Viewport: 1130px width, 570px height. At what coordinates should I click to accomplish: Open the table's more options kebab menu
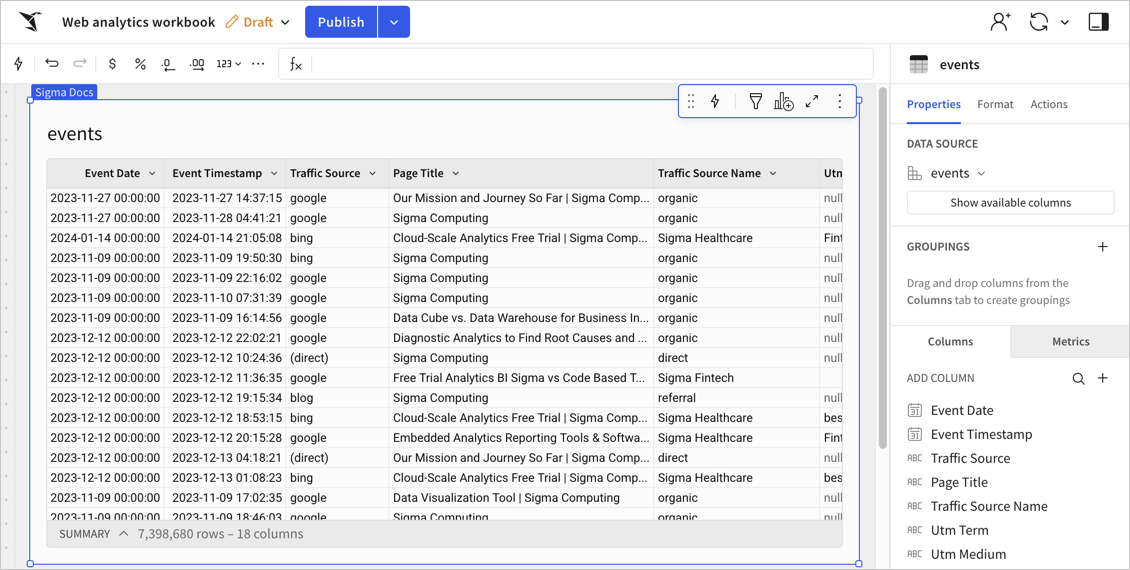[x=840, y=102]
